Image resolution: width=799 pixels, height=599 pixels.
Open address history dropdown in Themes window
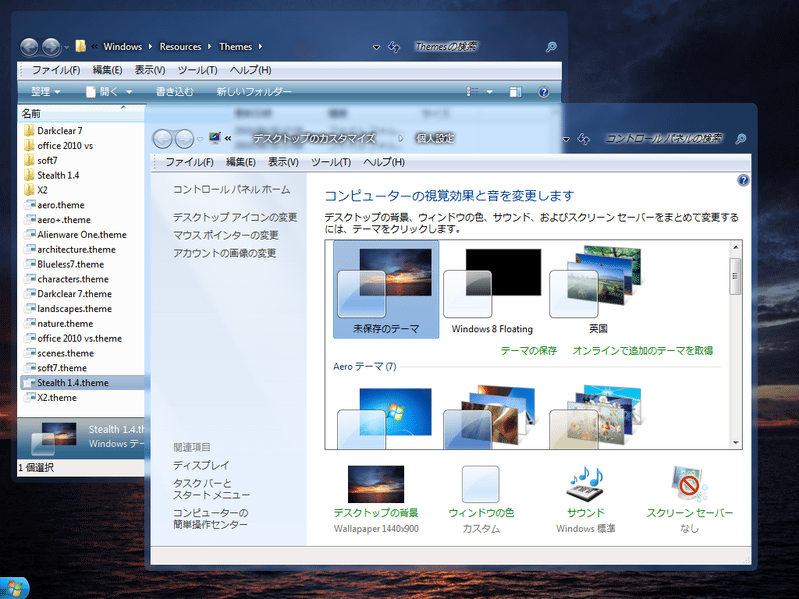pos(376,47)
